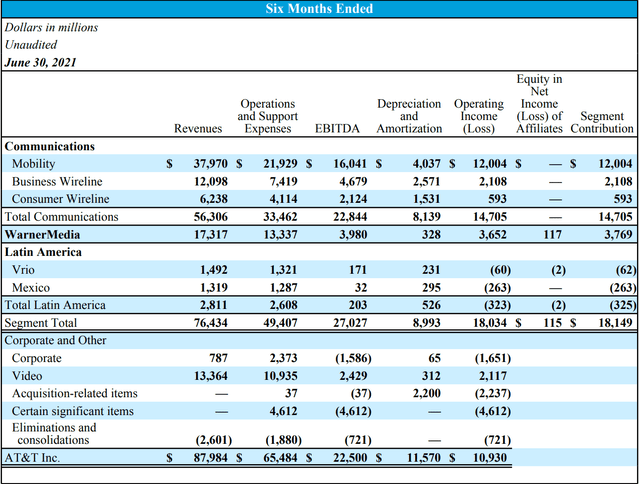The image size is (640, 484).
Task: Click 'Equity in Net Income (Loss) of Affiliates' header
Action: pyautogui.click(x=539, y=104)
